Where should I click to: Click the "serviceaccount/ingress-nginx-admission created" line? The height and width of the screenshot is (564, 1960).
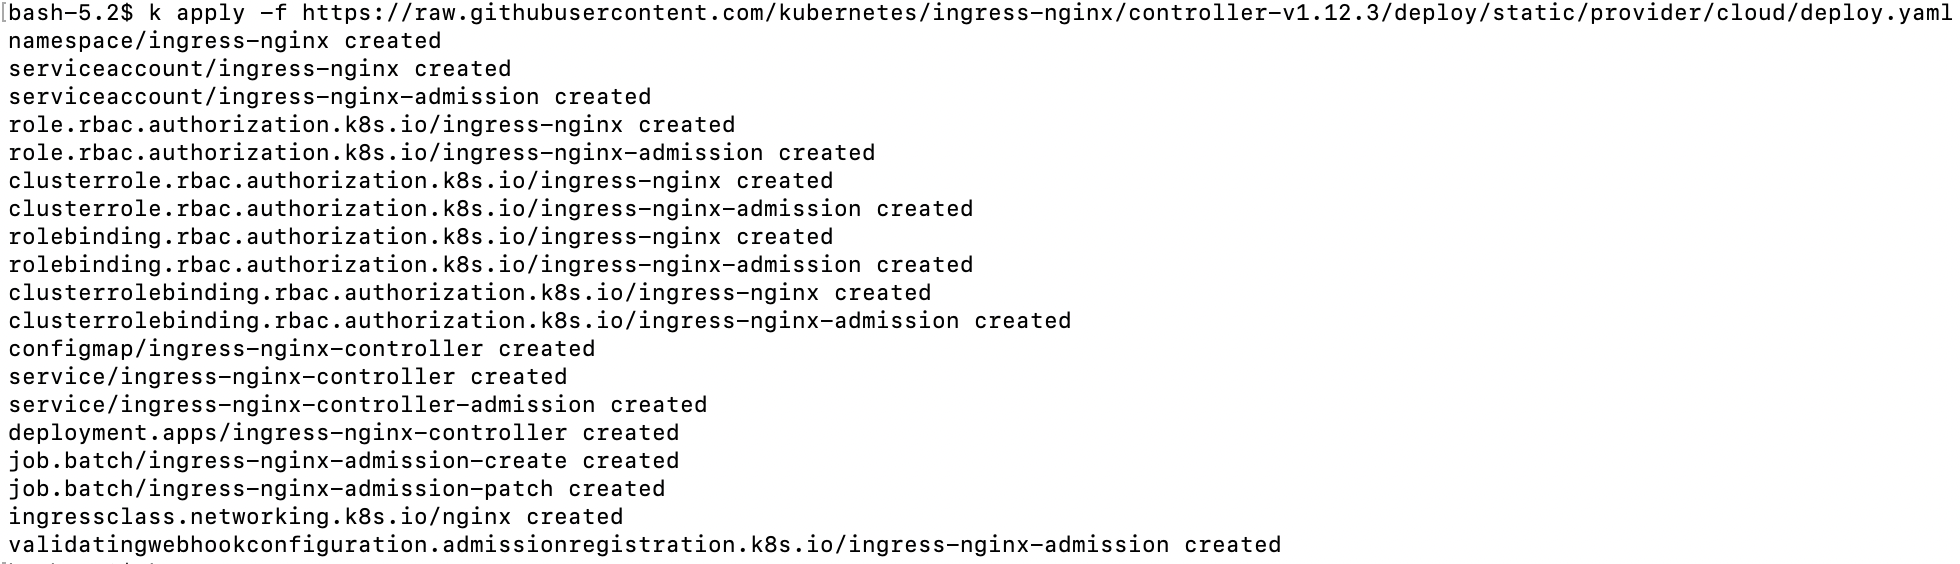pyautogui.click(x=329, y=97)
